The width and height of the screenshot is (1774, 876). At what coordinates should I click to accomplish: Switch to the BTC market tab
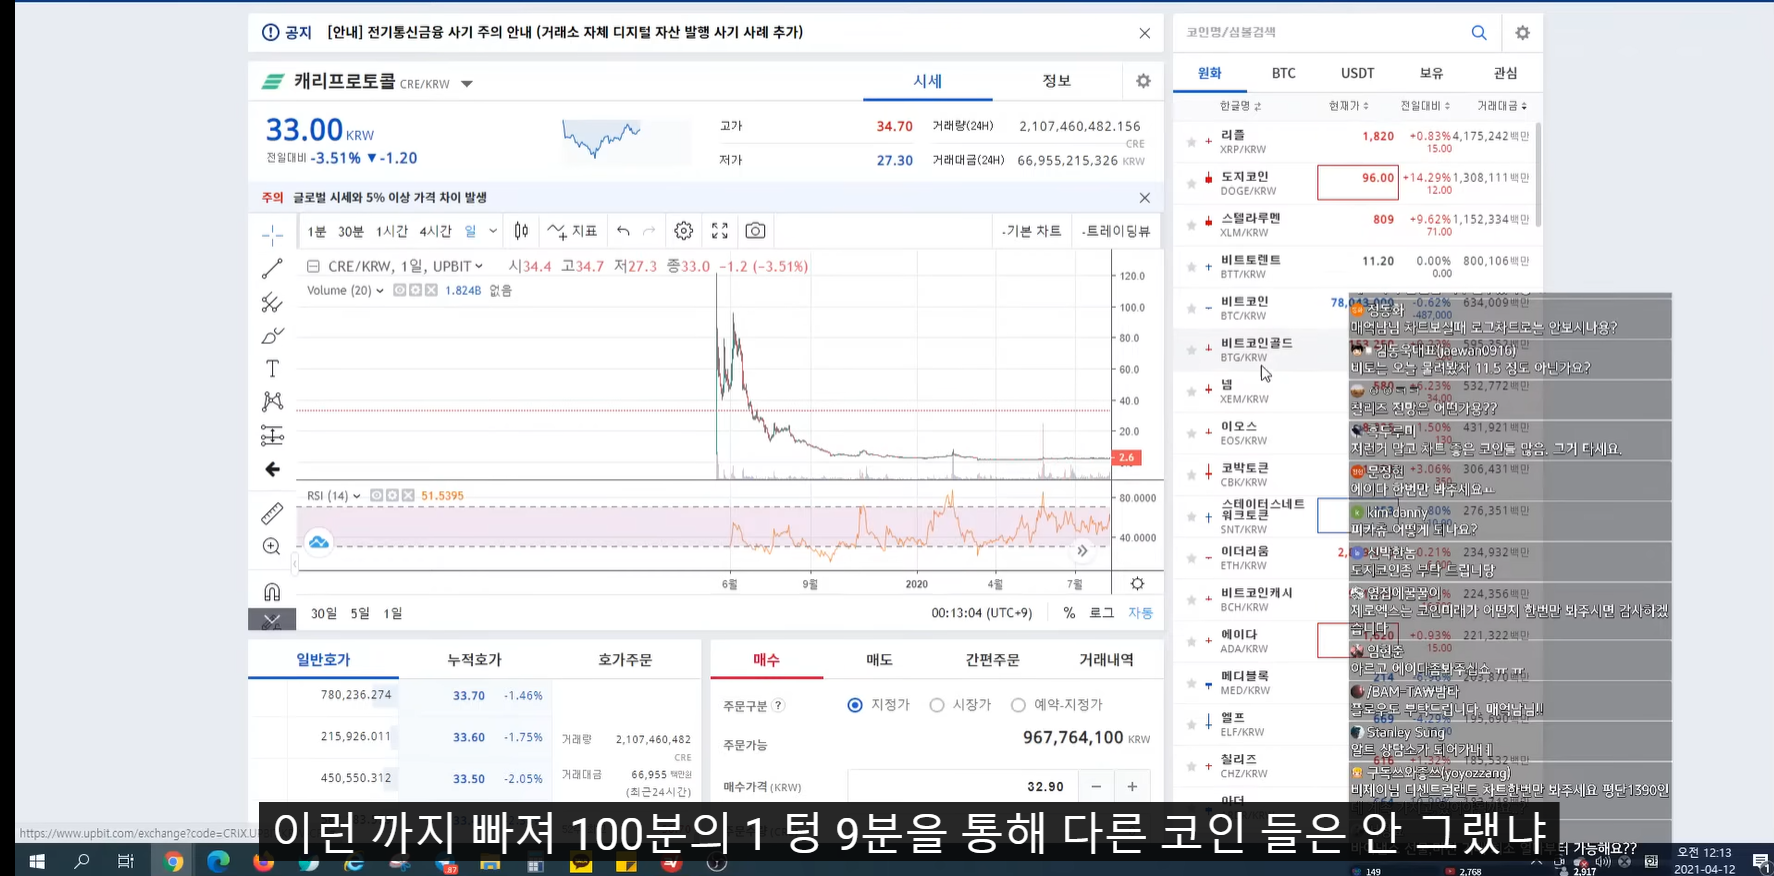(1284, 73)
